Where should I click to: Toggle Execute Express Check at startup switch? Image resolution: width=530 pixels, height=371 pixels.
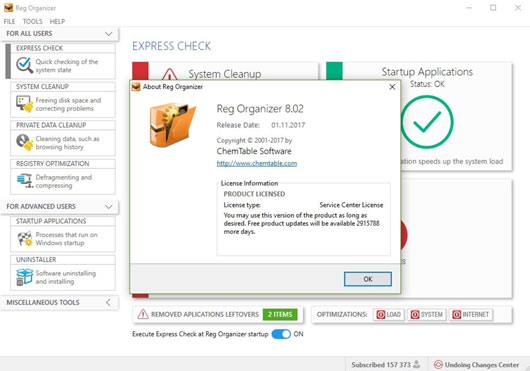(281, 334)
